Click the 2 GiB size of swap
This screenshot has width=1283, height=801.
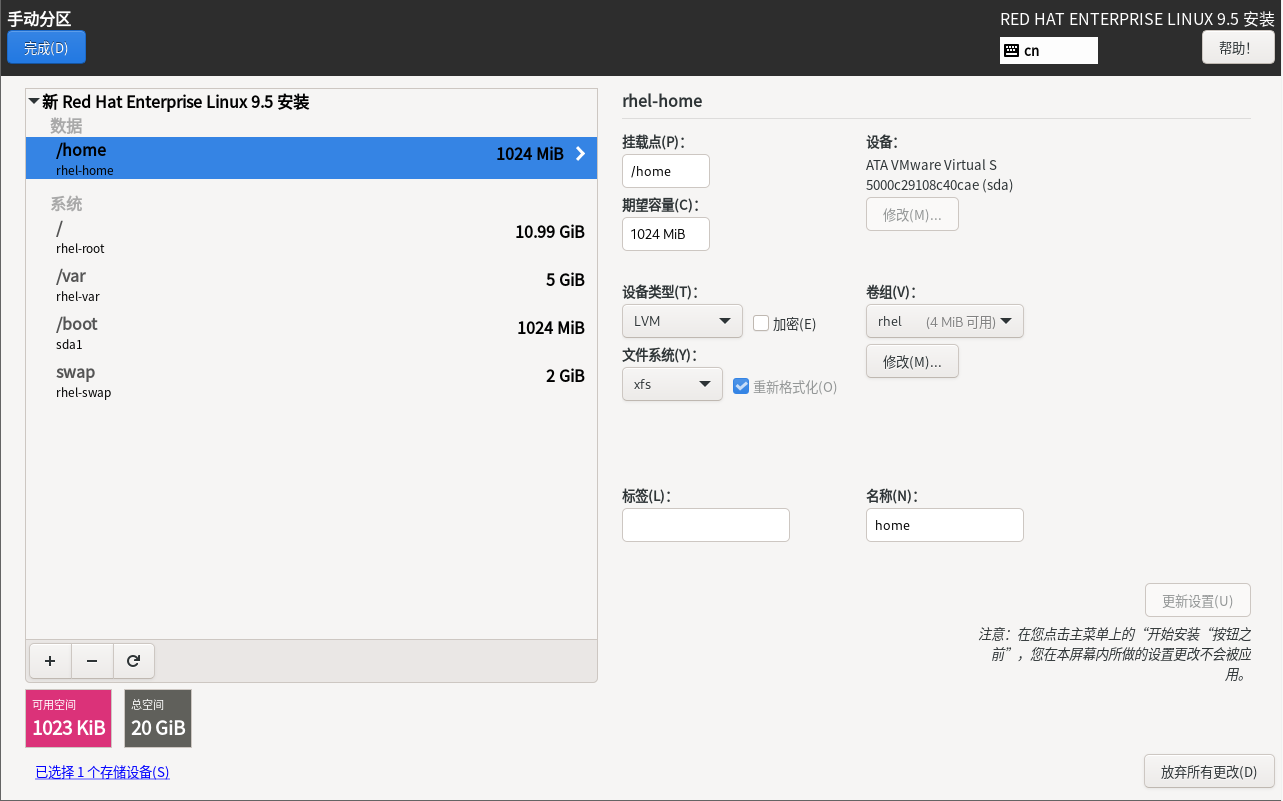coord(565,376)
